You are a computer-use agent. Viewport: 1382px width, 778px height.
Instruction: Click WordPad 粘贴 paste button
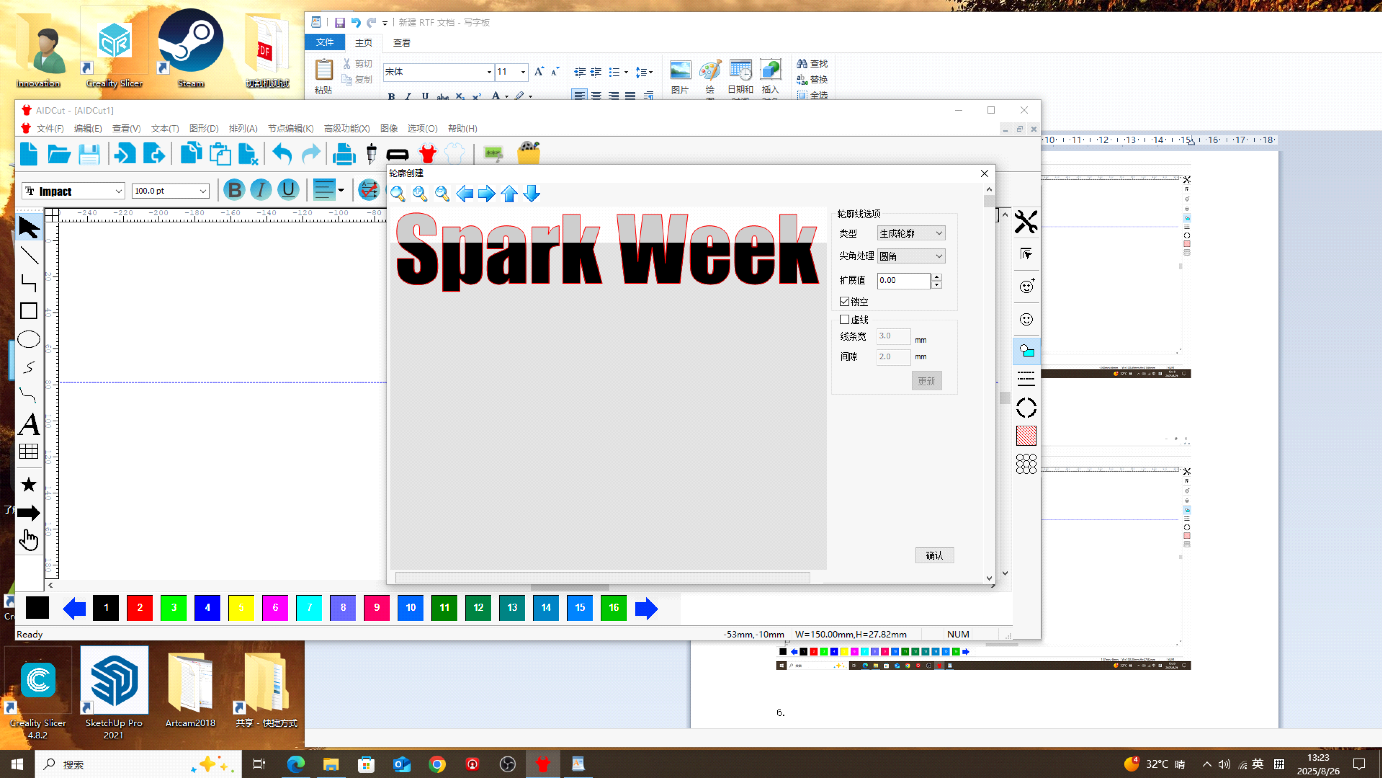click(323, 76)
